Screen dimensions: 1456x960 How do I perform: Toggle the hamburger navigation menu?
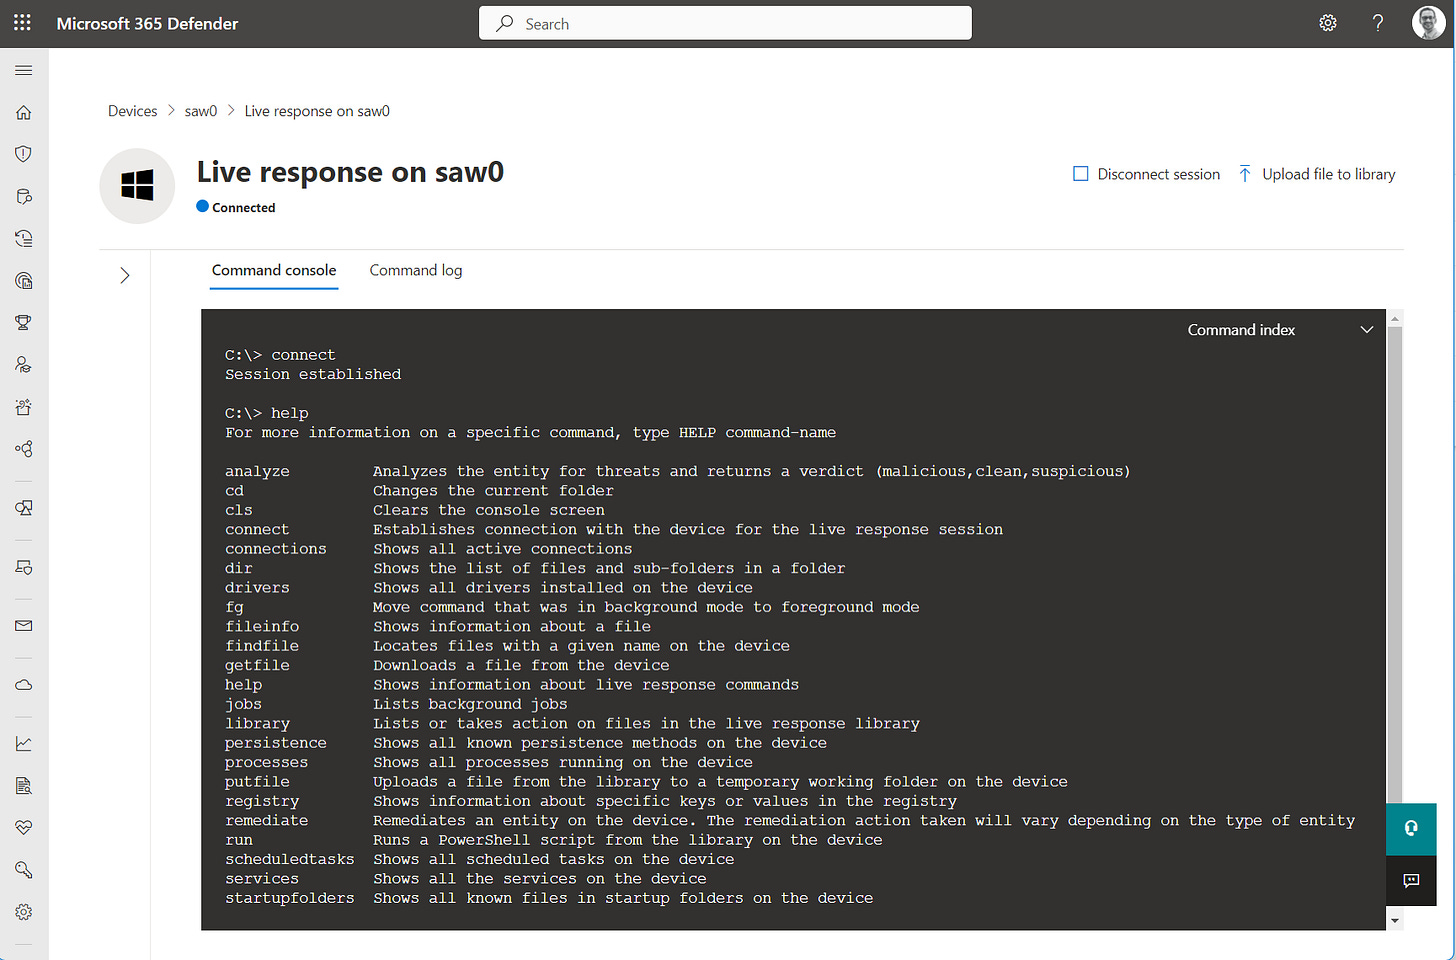(x=24, y=70)
